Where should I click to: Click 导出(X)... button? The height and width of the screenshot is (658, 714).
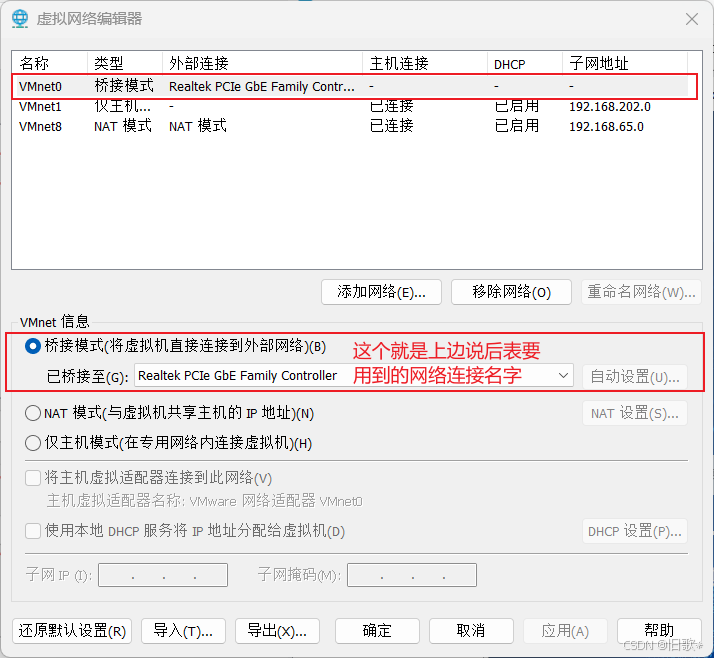click(277, 631)
